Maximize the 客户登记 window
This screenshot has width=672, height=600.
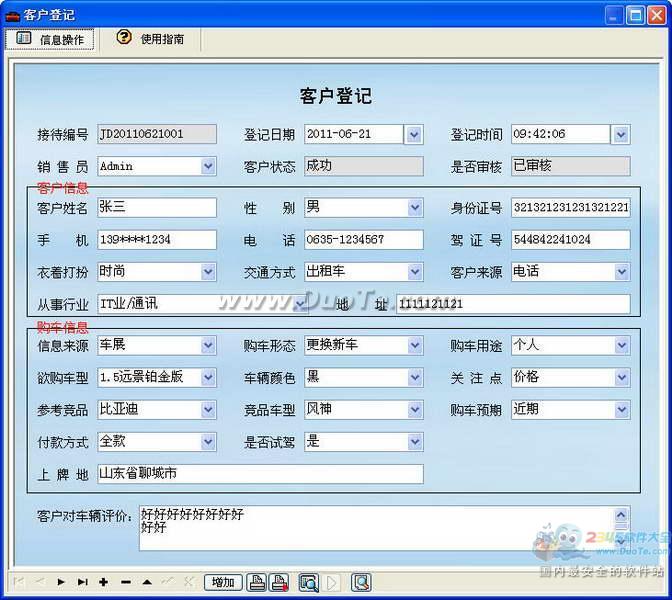point(636,15)
